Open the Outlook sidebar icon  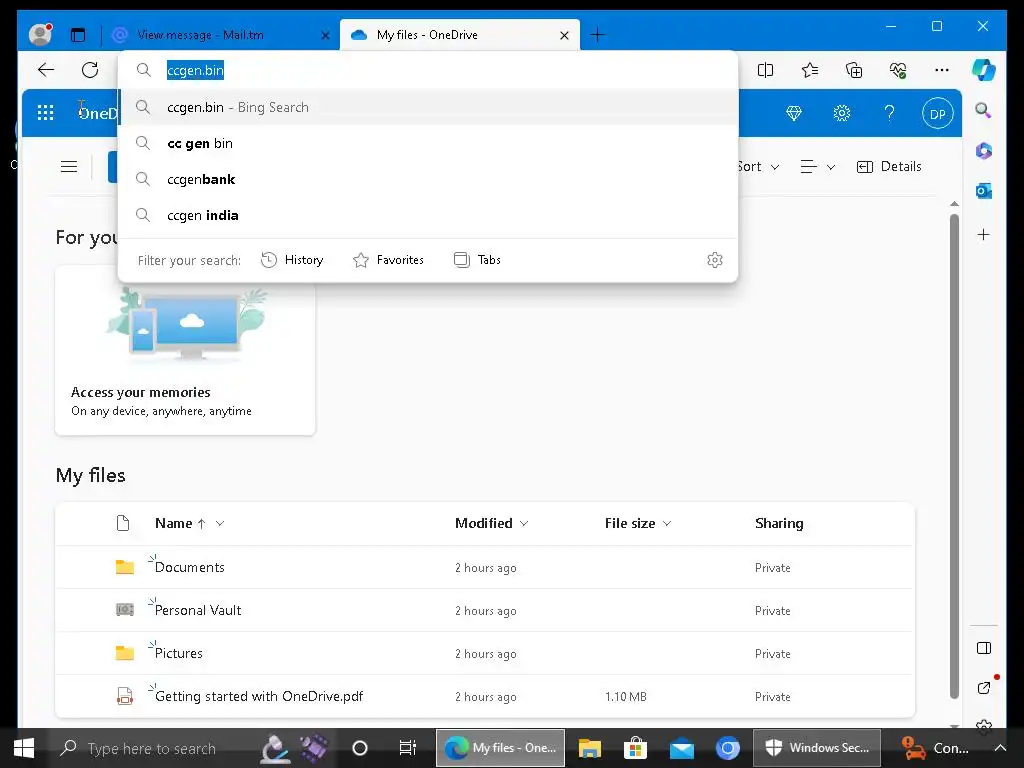click(984, 191)
